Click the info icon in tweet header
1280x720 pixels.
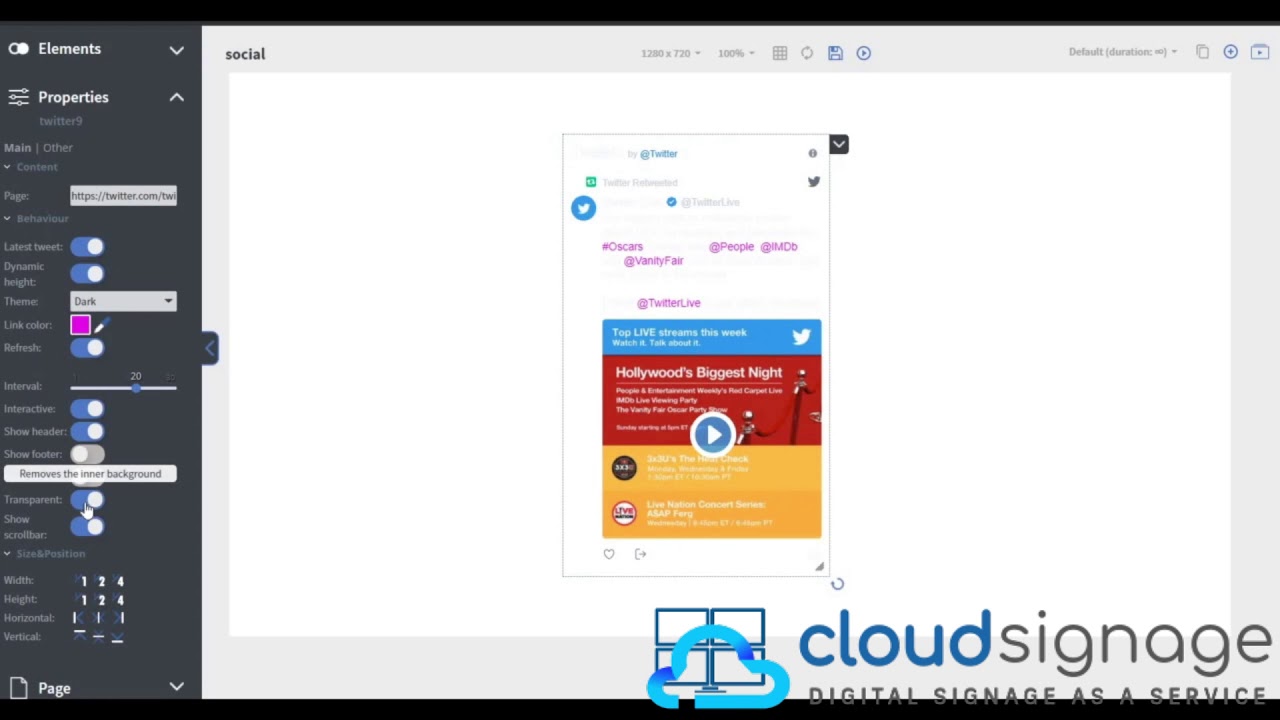tap(813, 153)
